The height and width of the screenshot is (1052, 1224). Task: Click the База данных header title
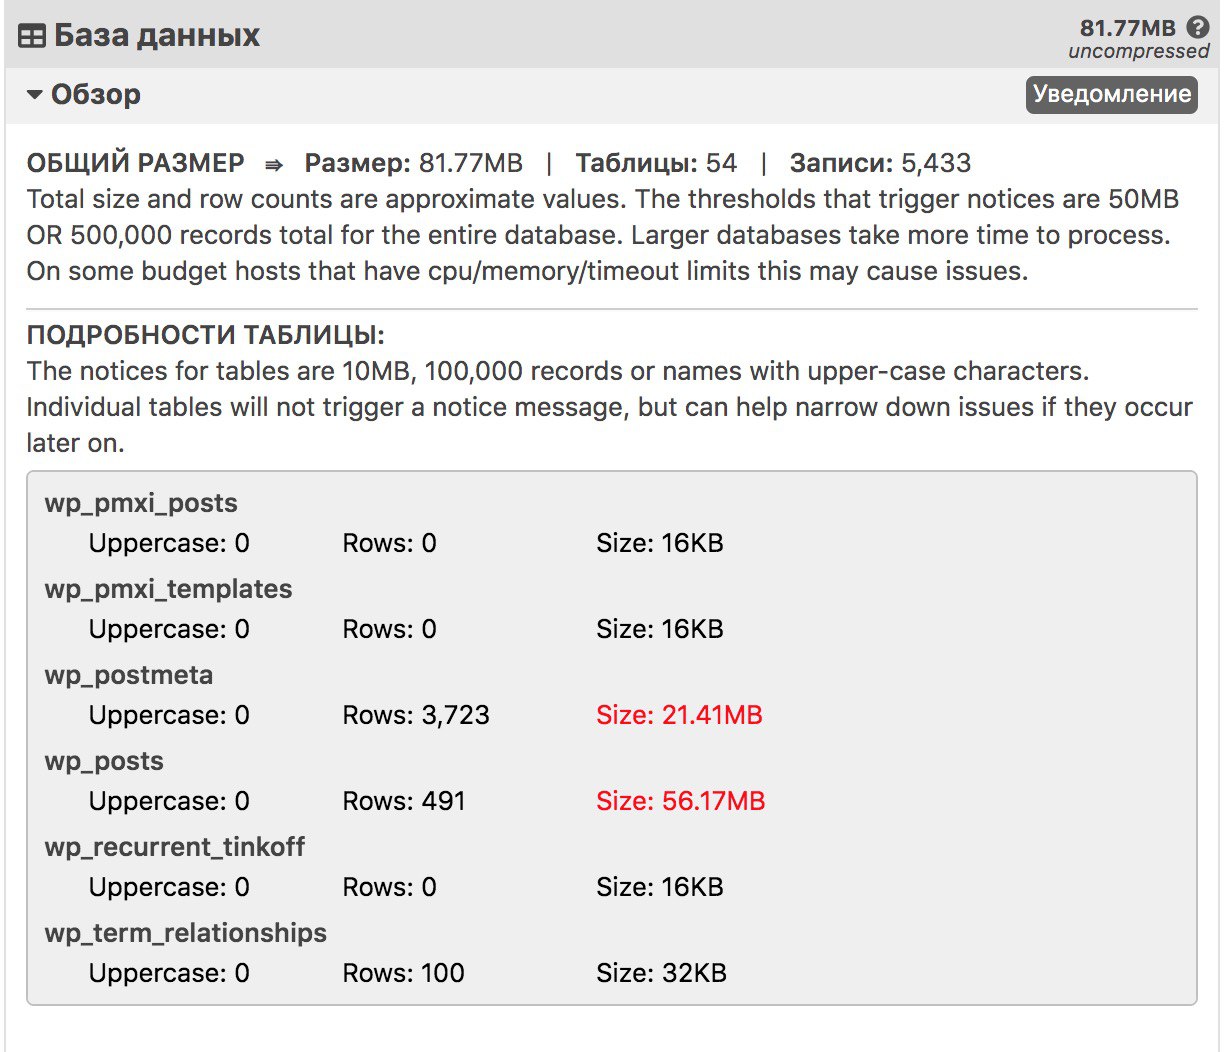click(x=157, y=36)
